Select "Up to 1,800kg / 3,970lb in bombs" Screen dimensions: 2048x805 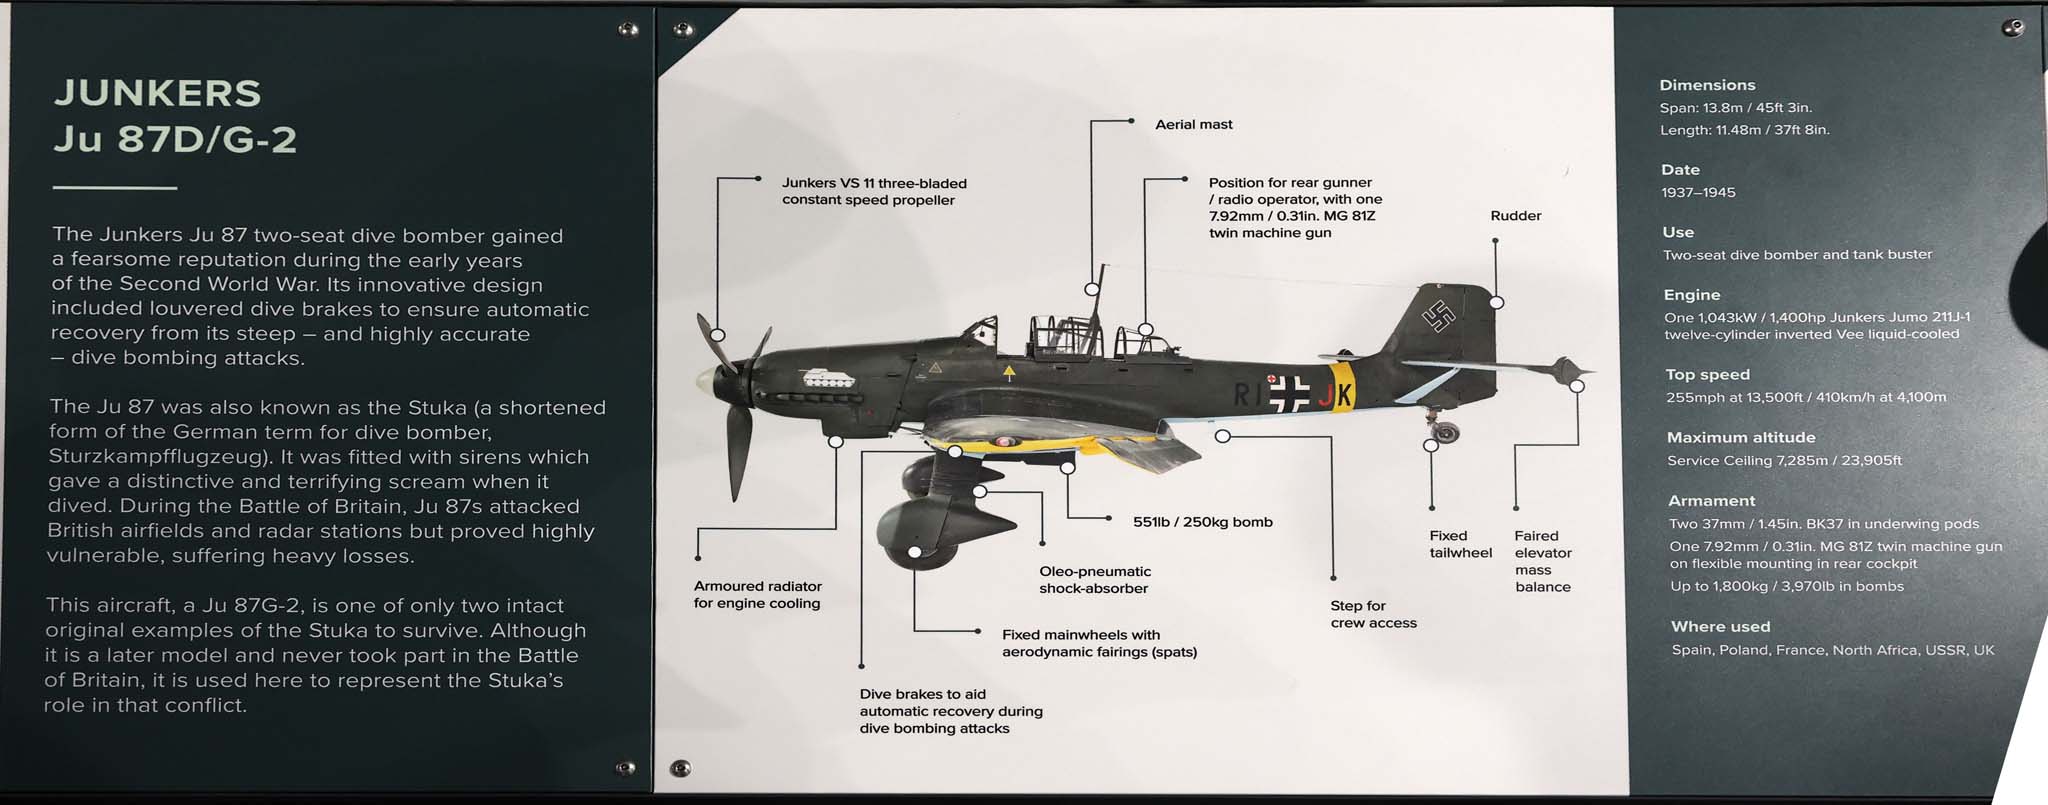pos(1787,587)
